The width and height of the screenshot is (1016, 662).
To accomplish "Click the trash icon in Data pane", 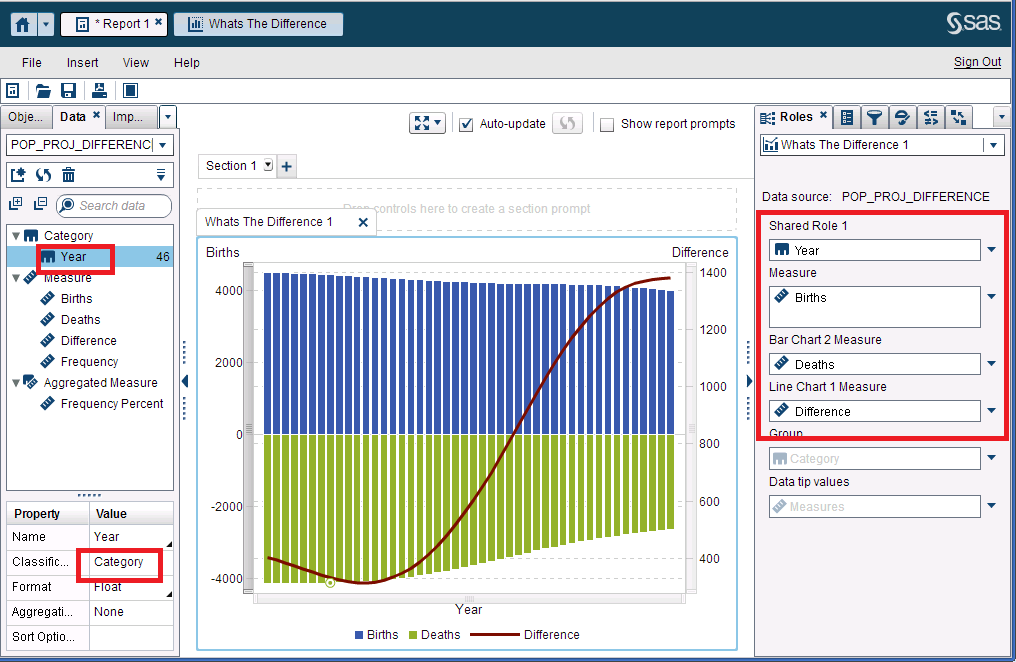I will 69,175.
